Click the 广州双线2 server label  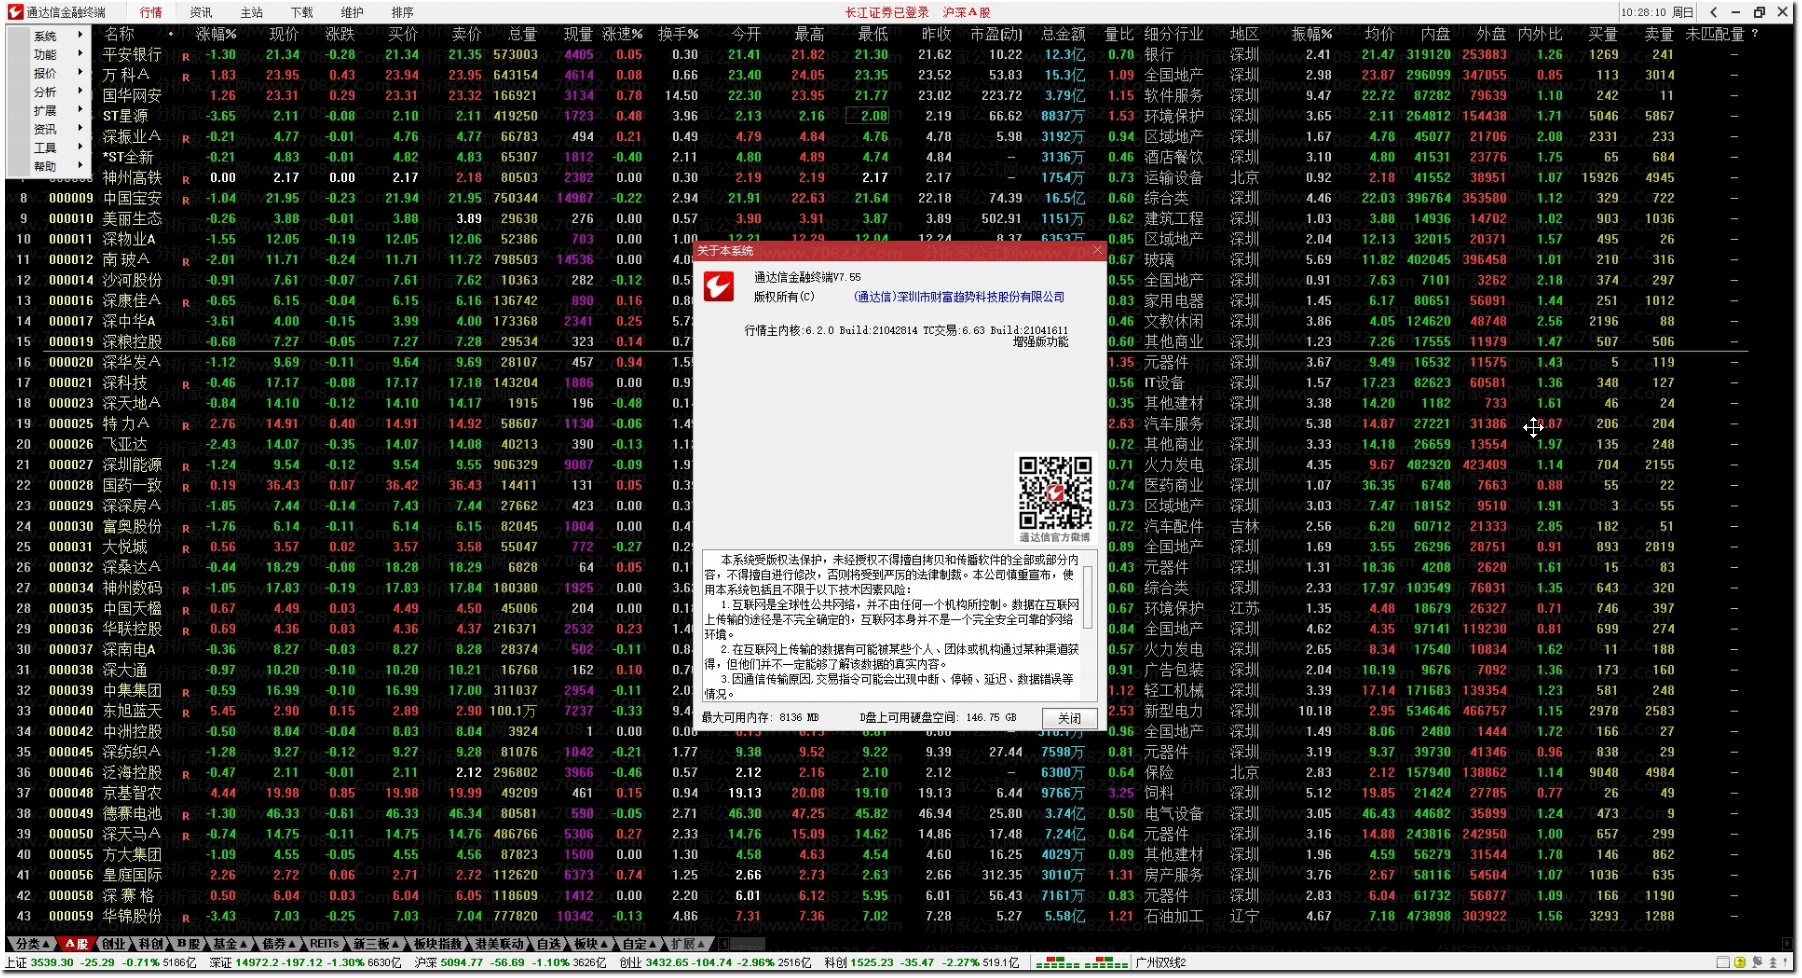[x=1161, y=963]
